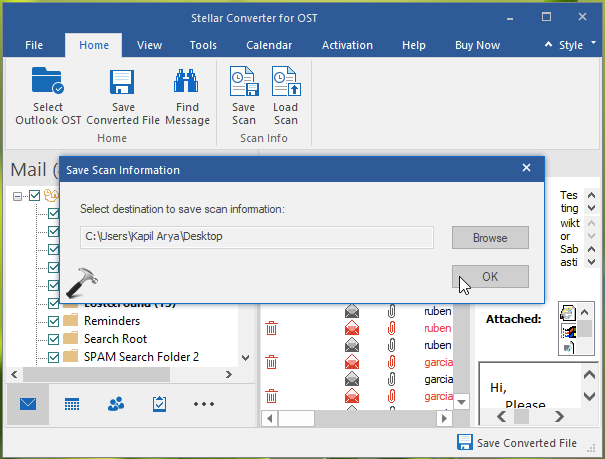
Task: Click the status bar Save Converted File icon
Action: click(x=465, y=442)
